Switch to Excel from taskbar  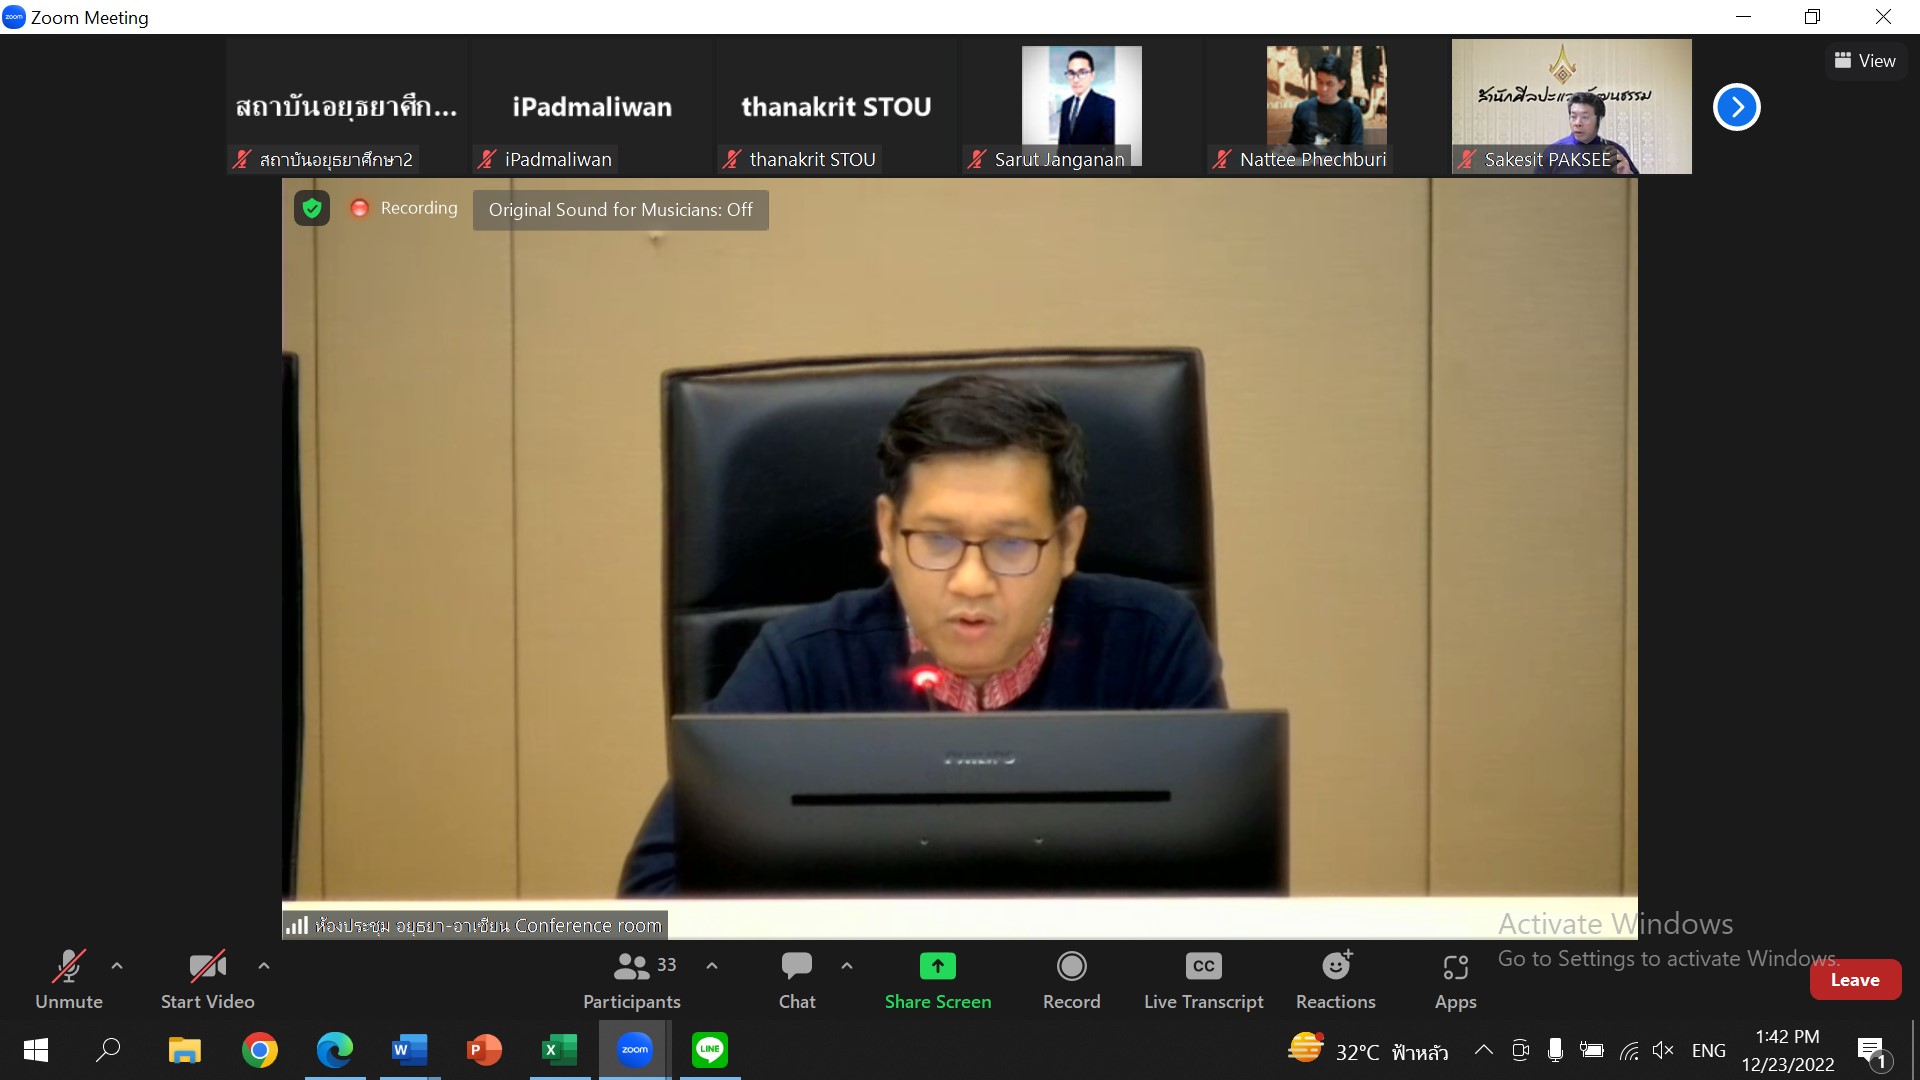click(x=560, y=1050)
